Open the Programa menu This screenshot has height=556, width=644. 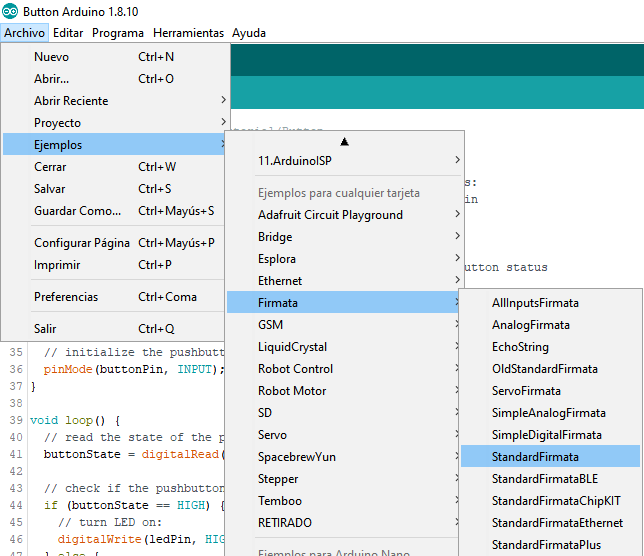click(x=118, y=33)
